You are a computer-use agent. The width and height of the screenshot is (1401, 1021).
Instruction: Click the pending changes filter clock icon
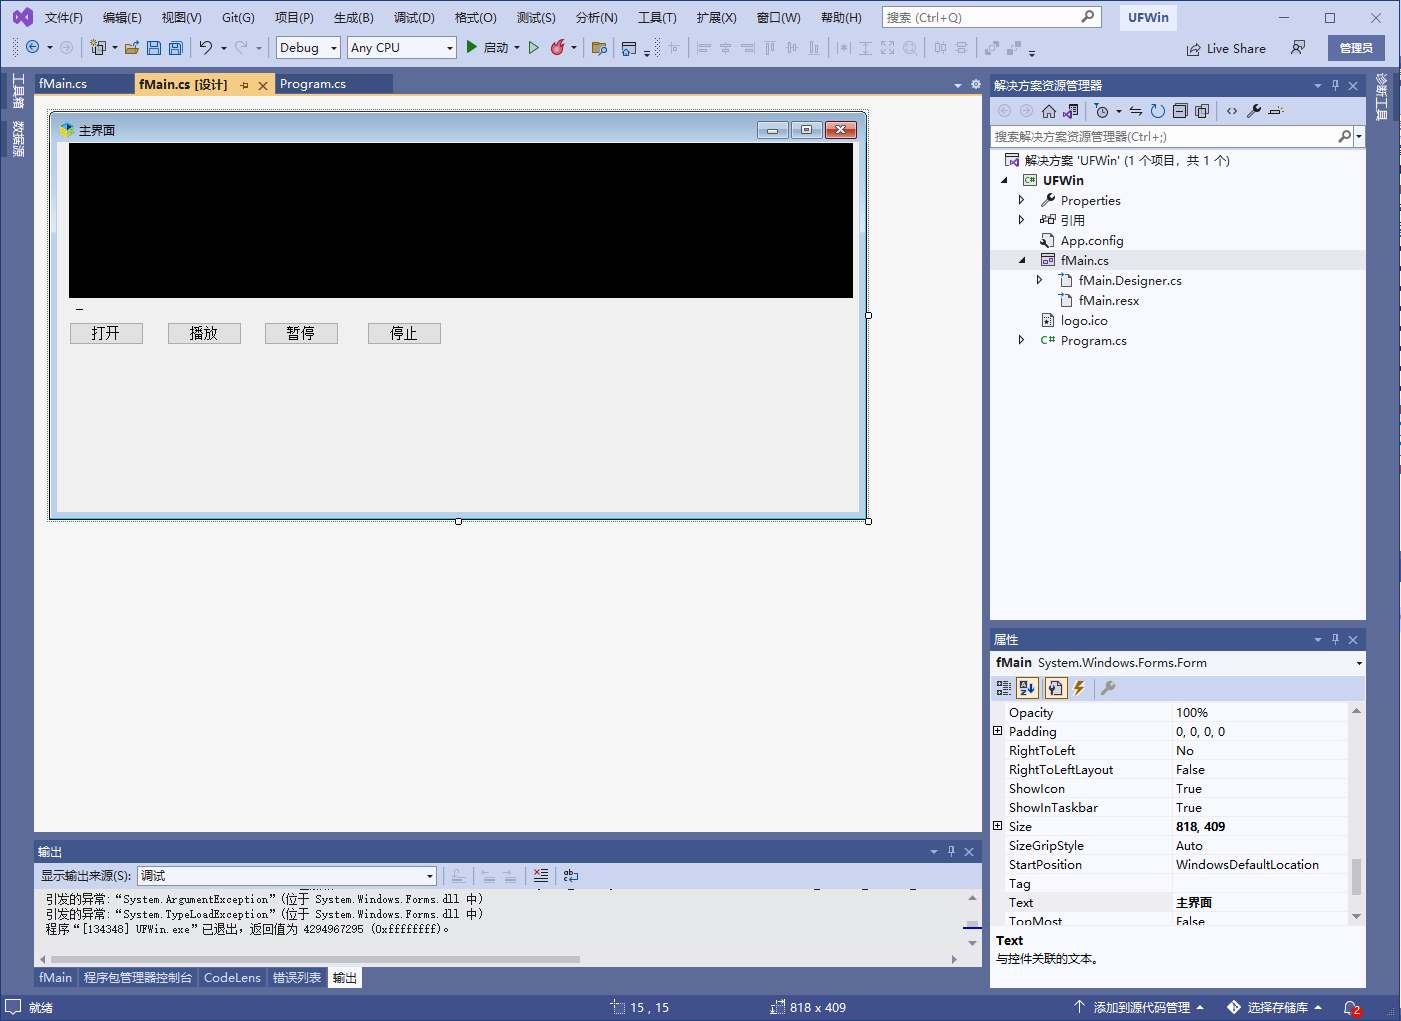point(1102,111)
